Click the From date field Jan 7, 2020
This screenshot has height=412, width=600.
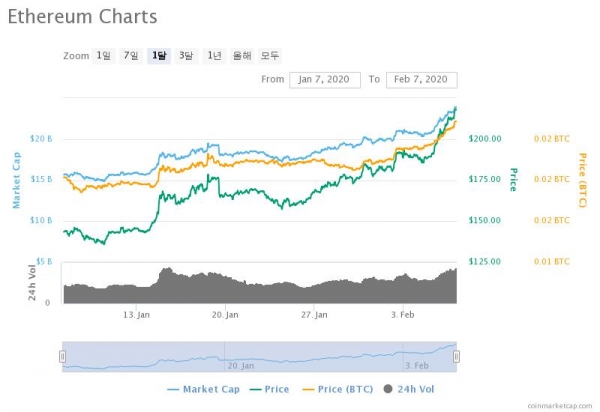[325, 80]
